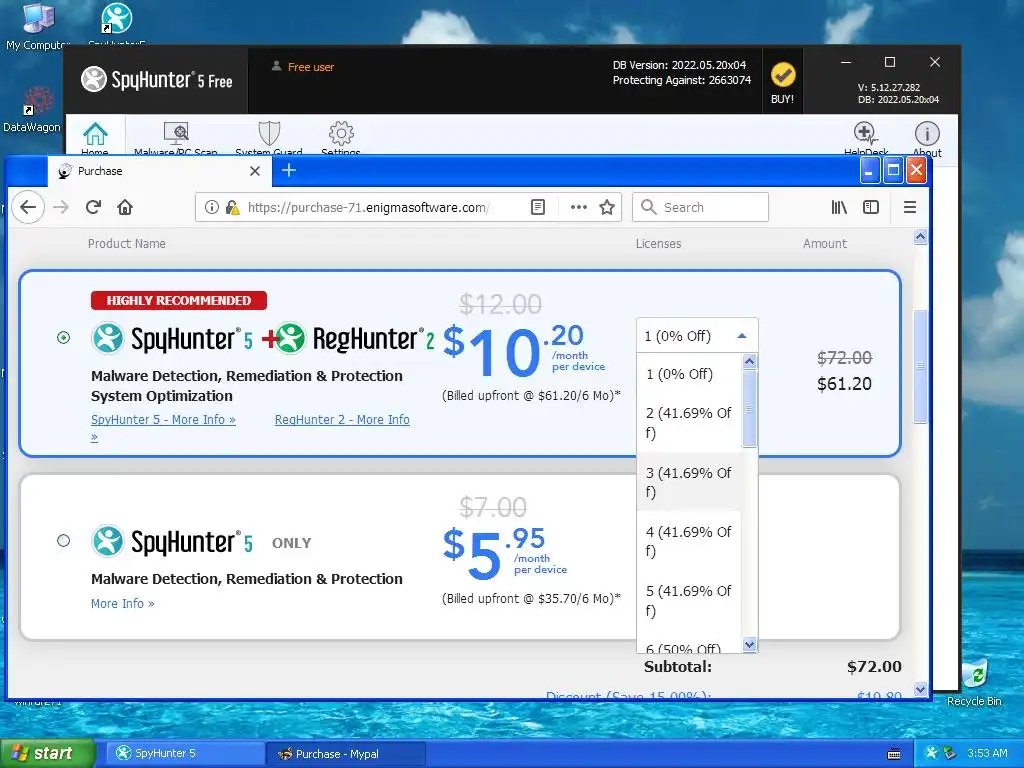The height and width of the screenshot is (768, 1024).
Task: Click the browser forward arrow
Action: point(61,207)
